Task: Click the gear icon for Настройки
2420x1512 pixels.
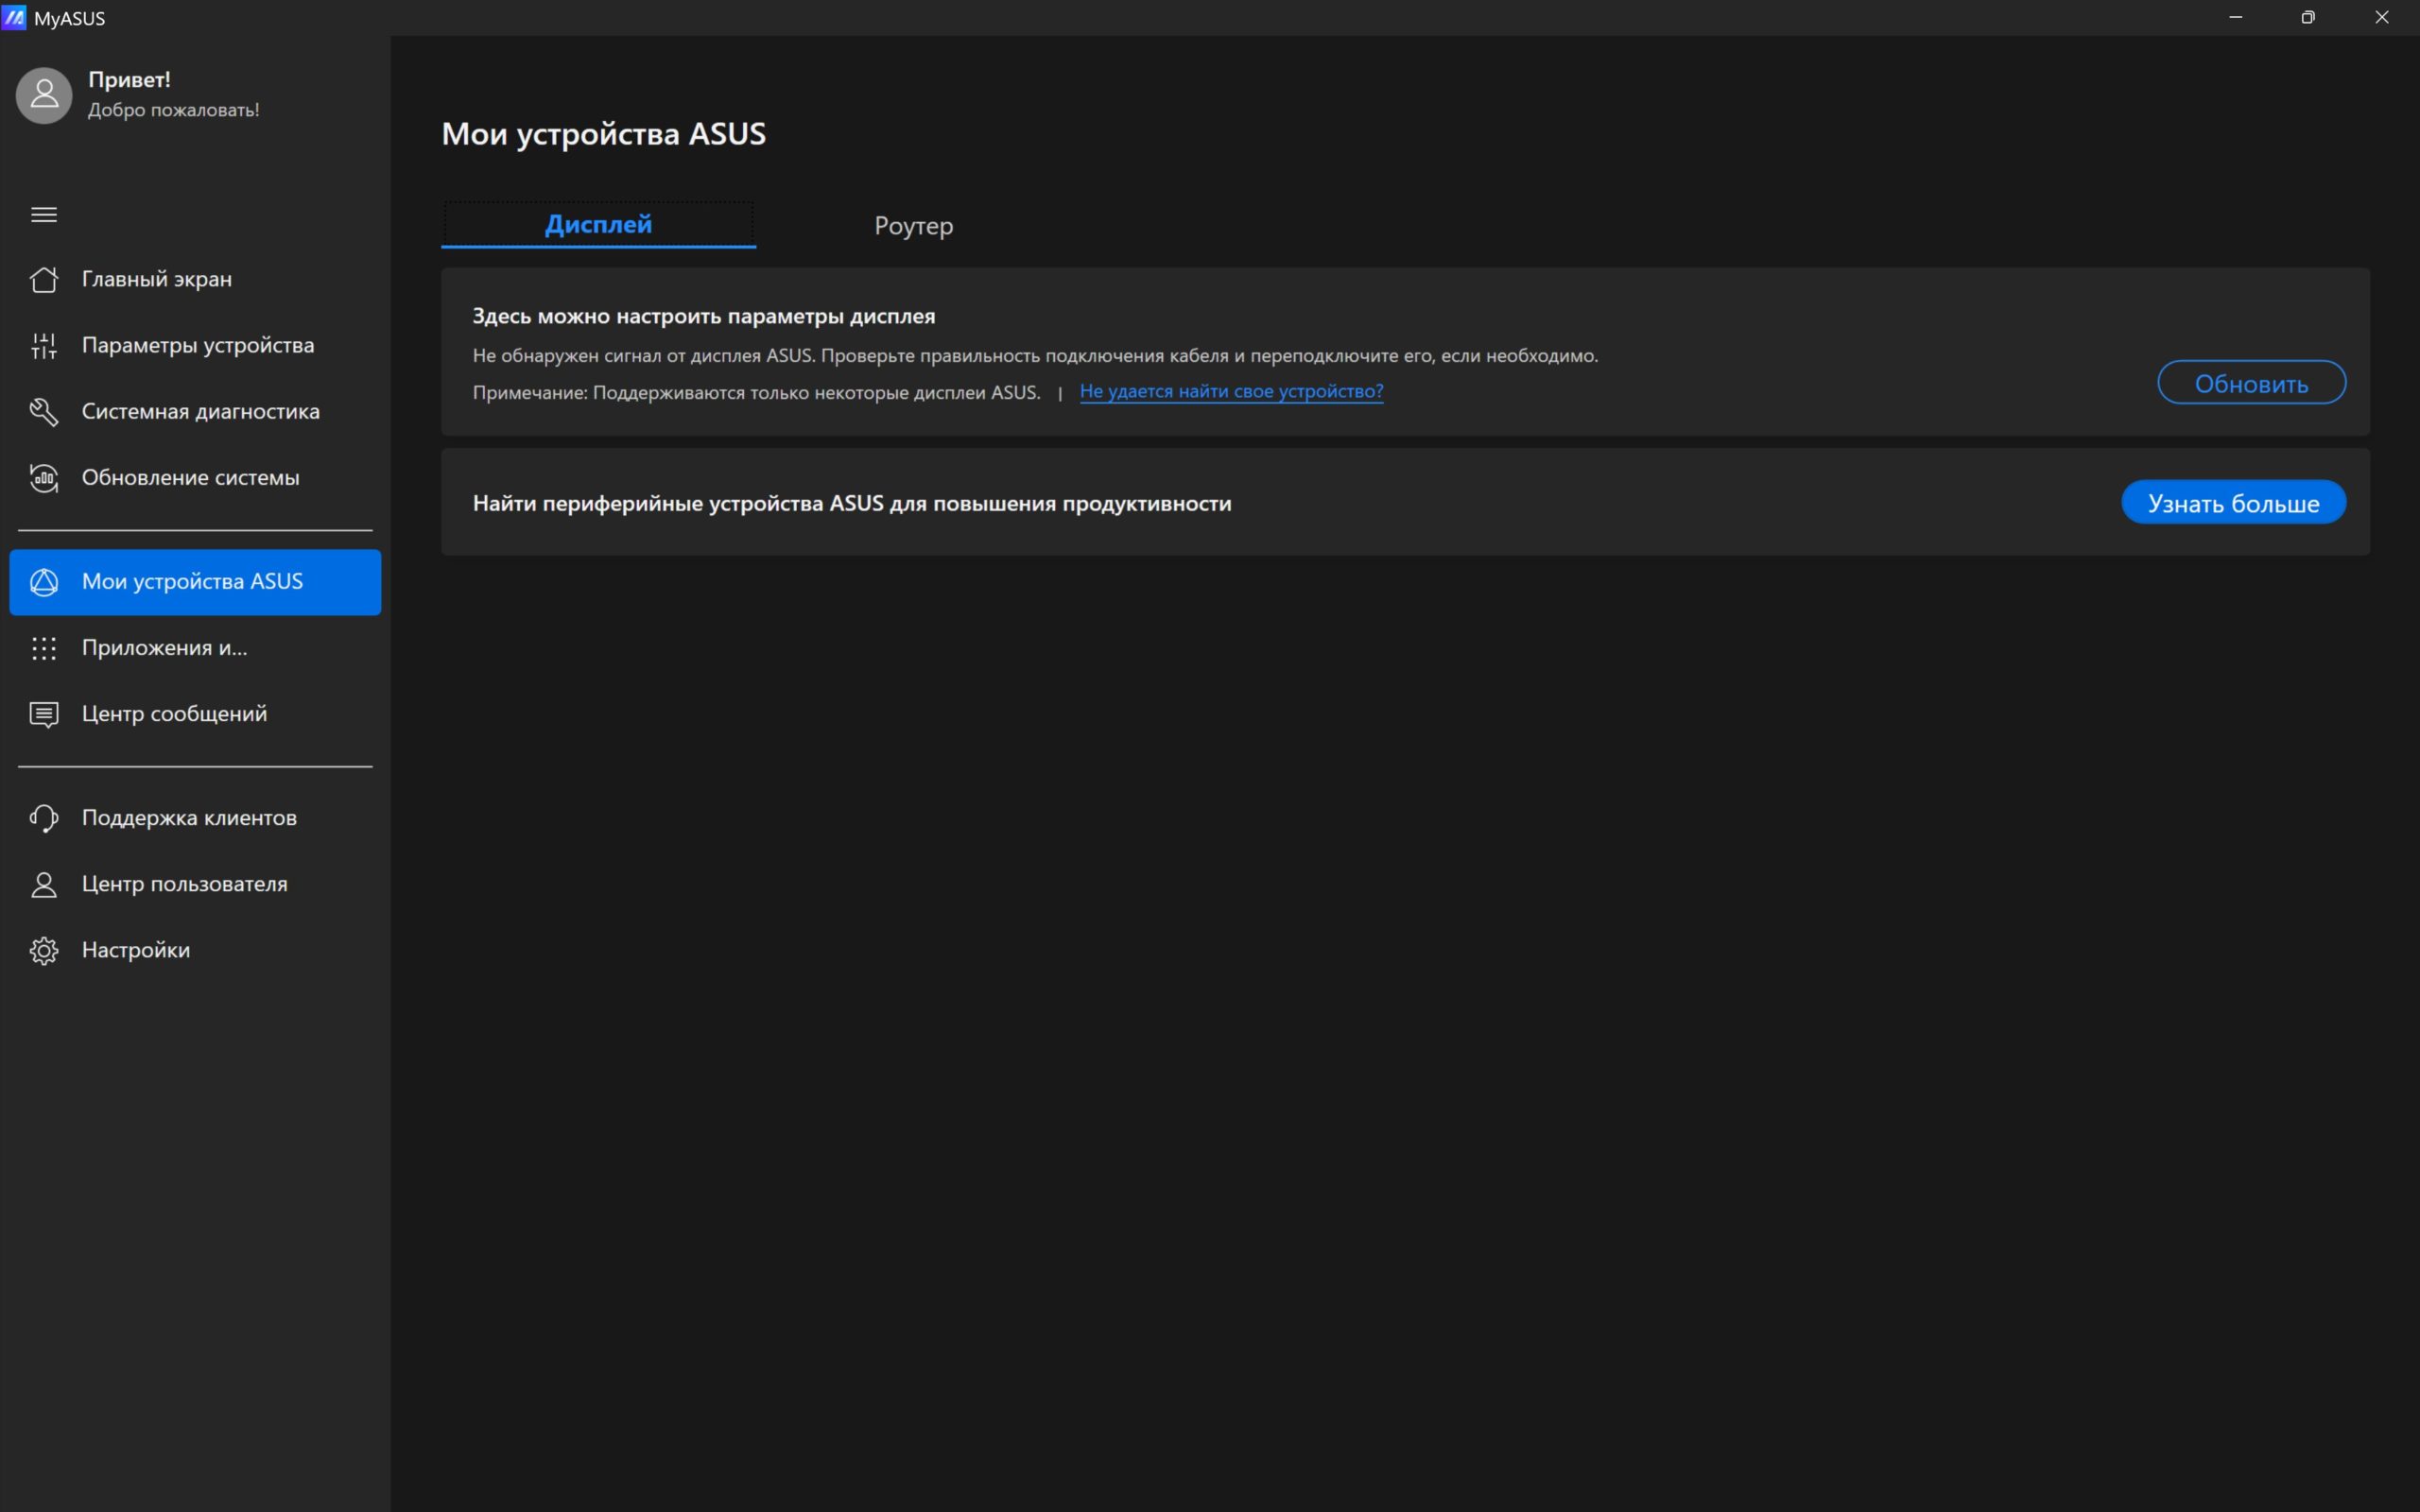Action: 44,950
